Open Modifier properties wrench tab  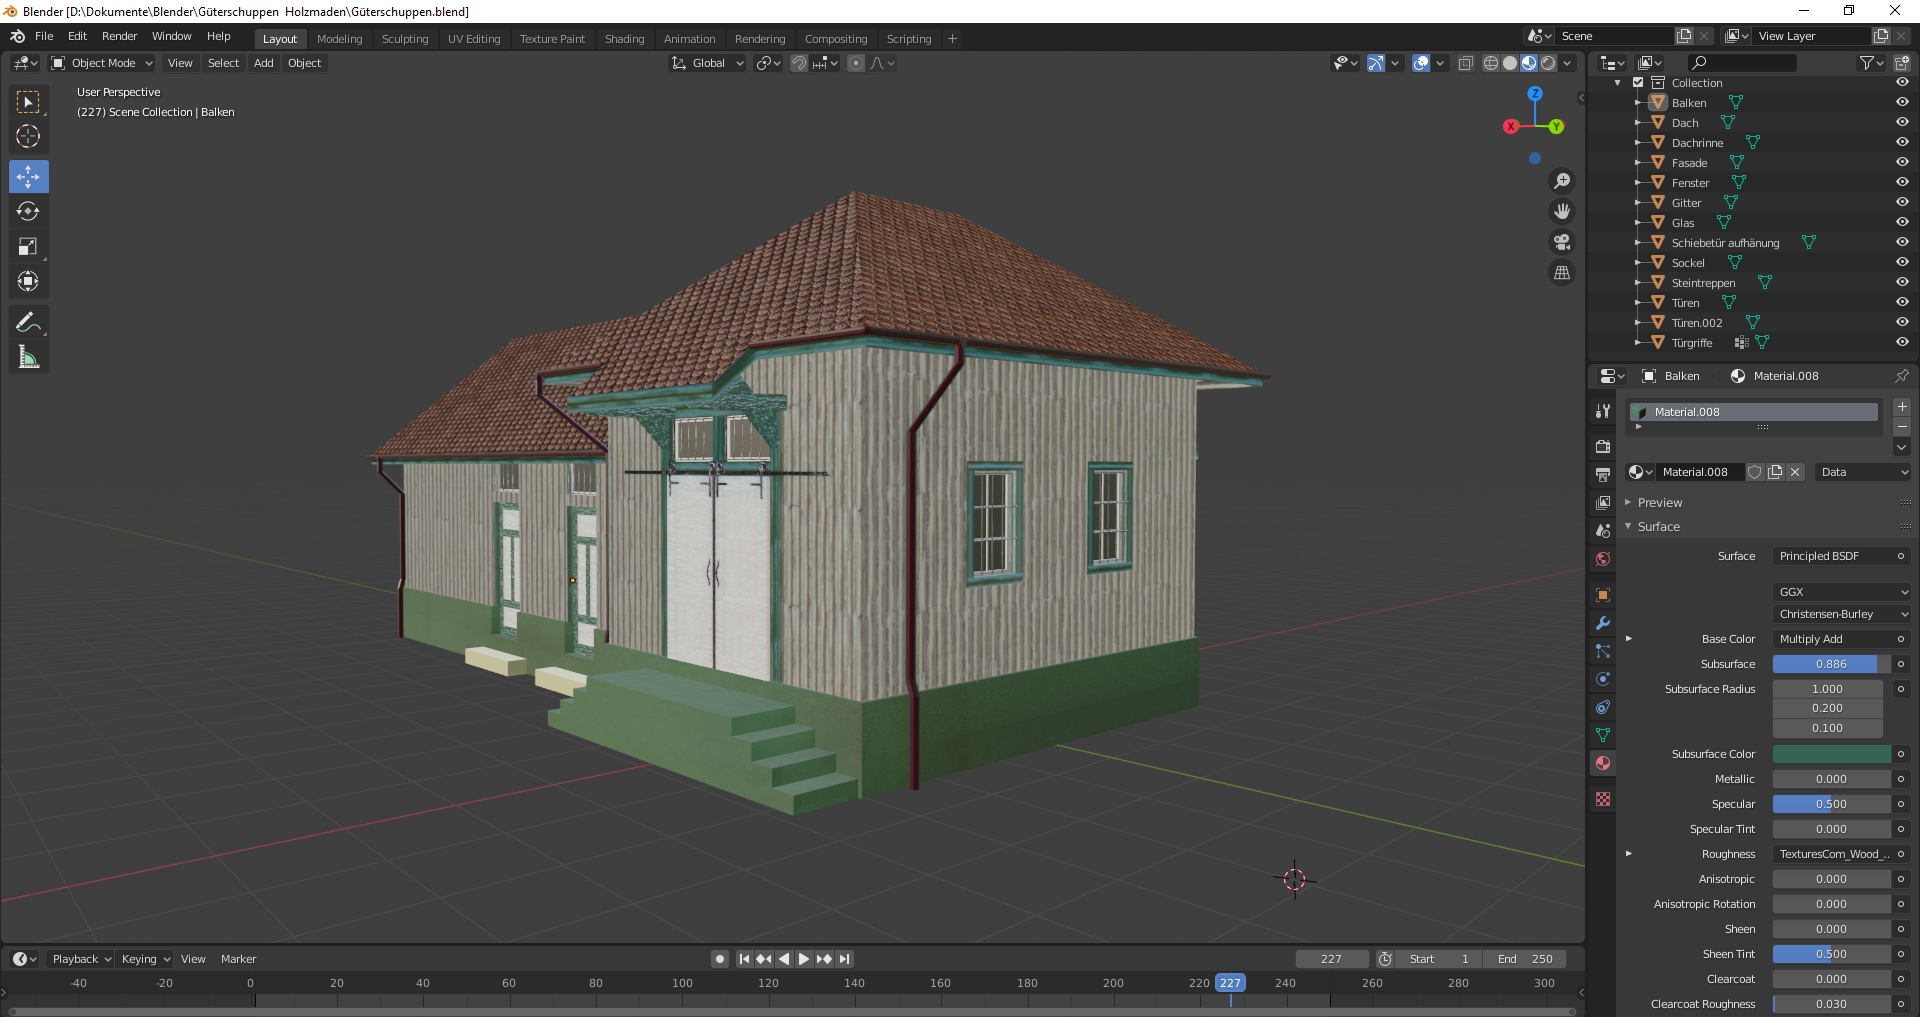1603,623
